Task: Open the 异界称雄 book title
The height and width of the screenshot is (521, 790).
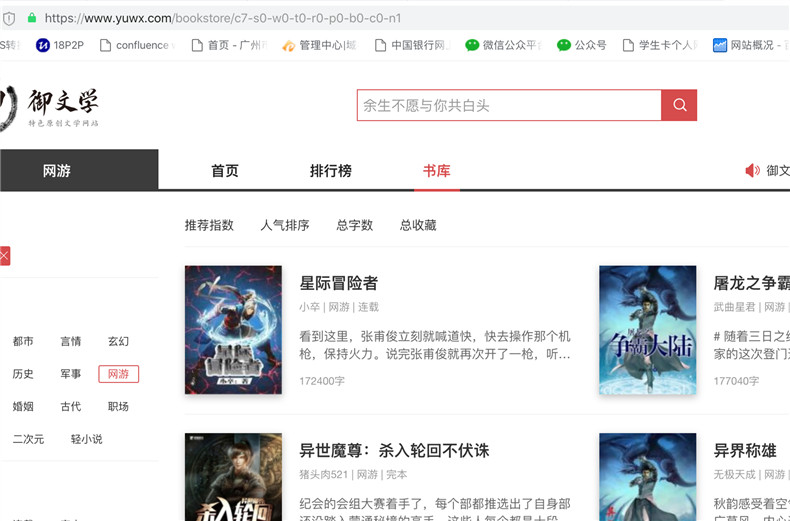Action: pyautogui.click(x=745, y=450)
